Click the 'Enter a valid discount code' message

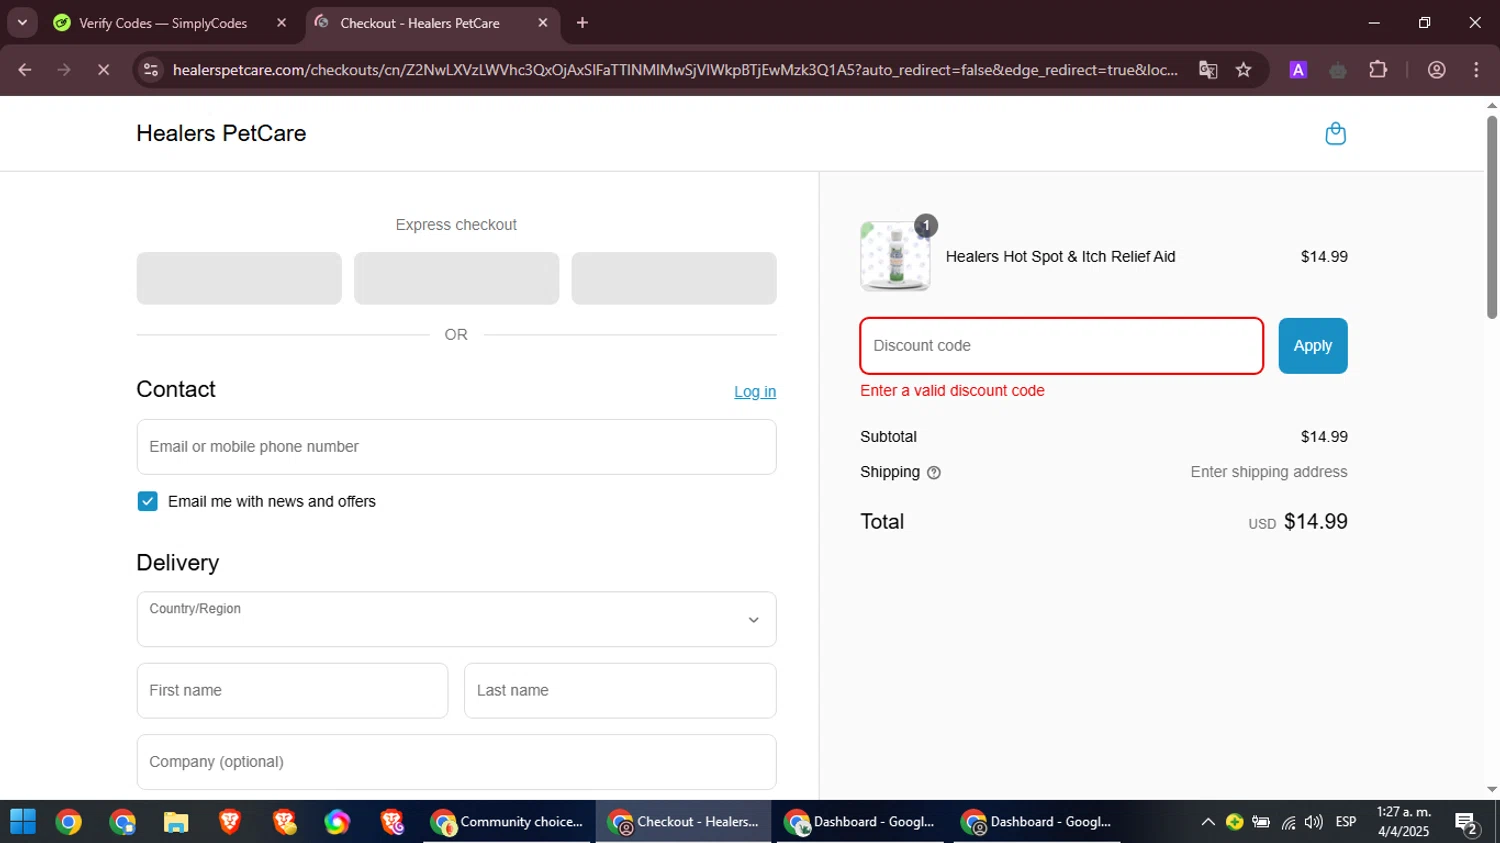tap(952, 391)
